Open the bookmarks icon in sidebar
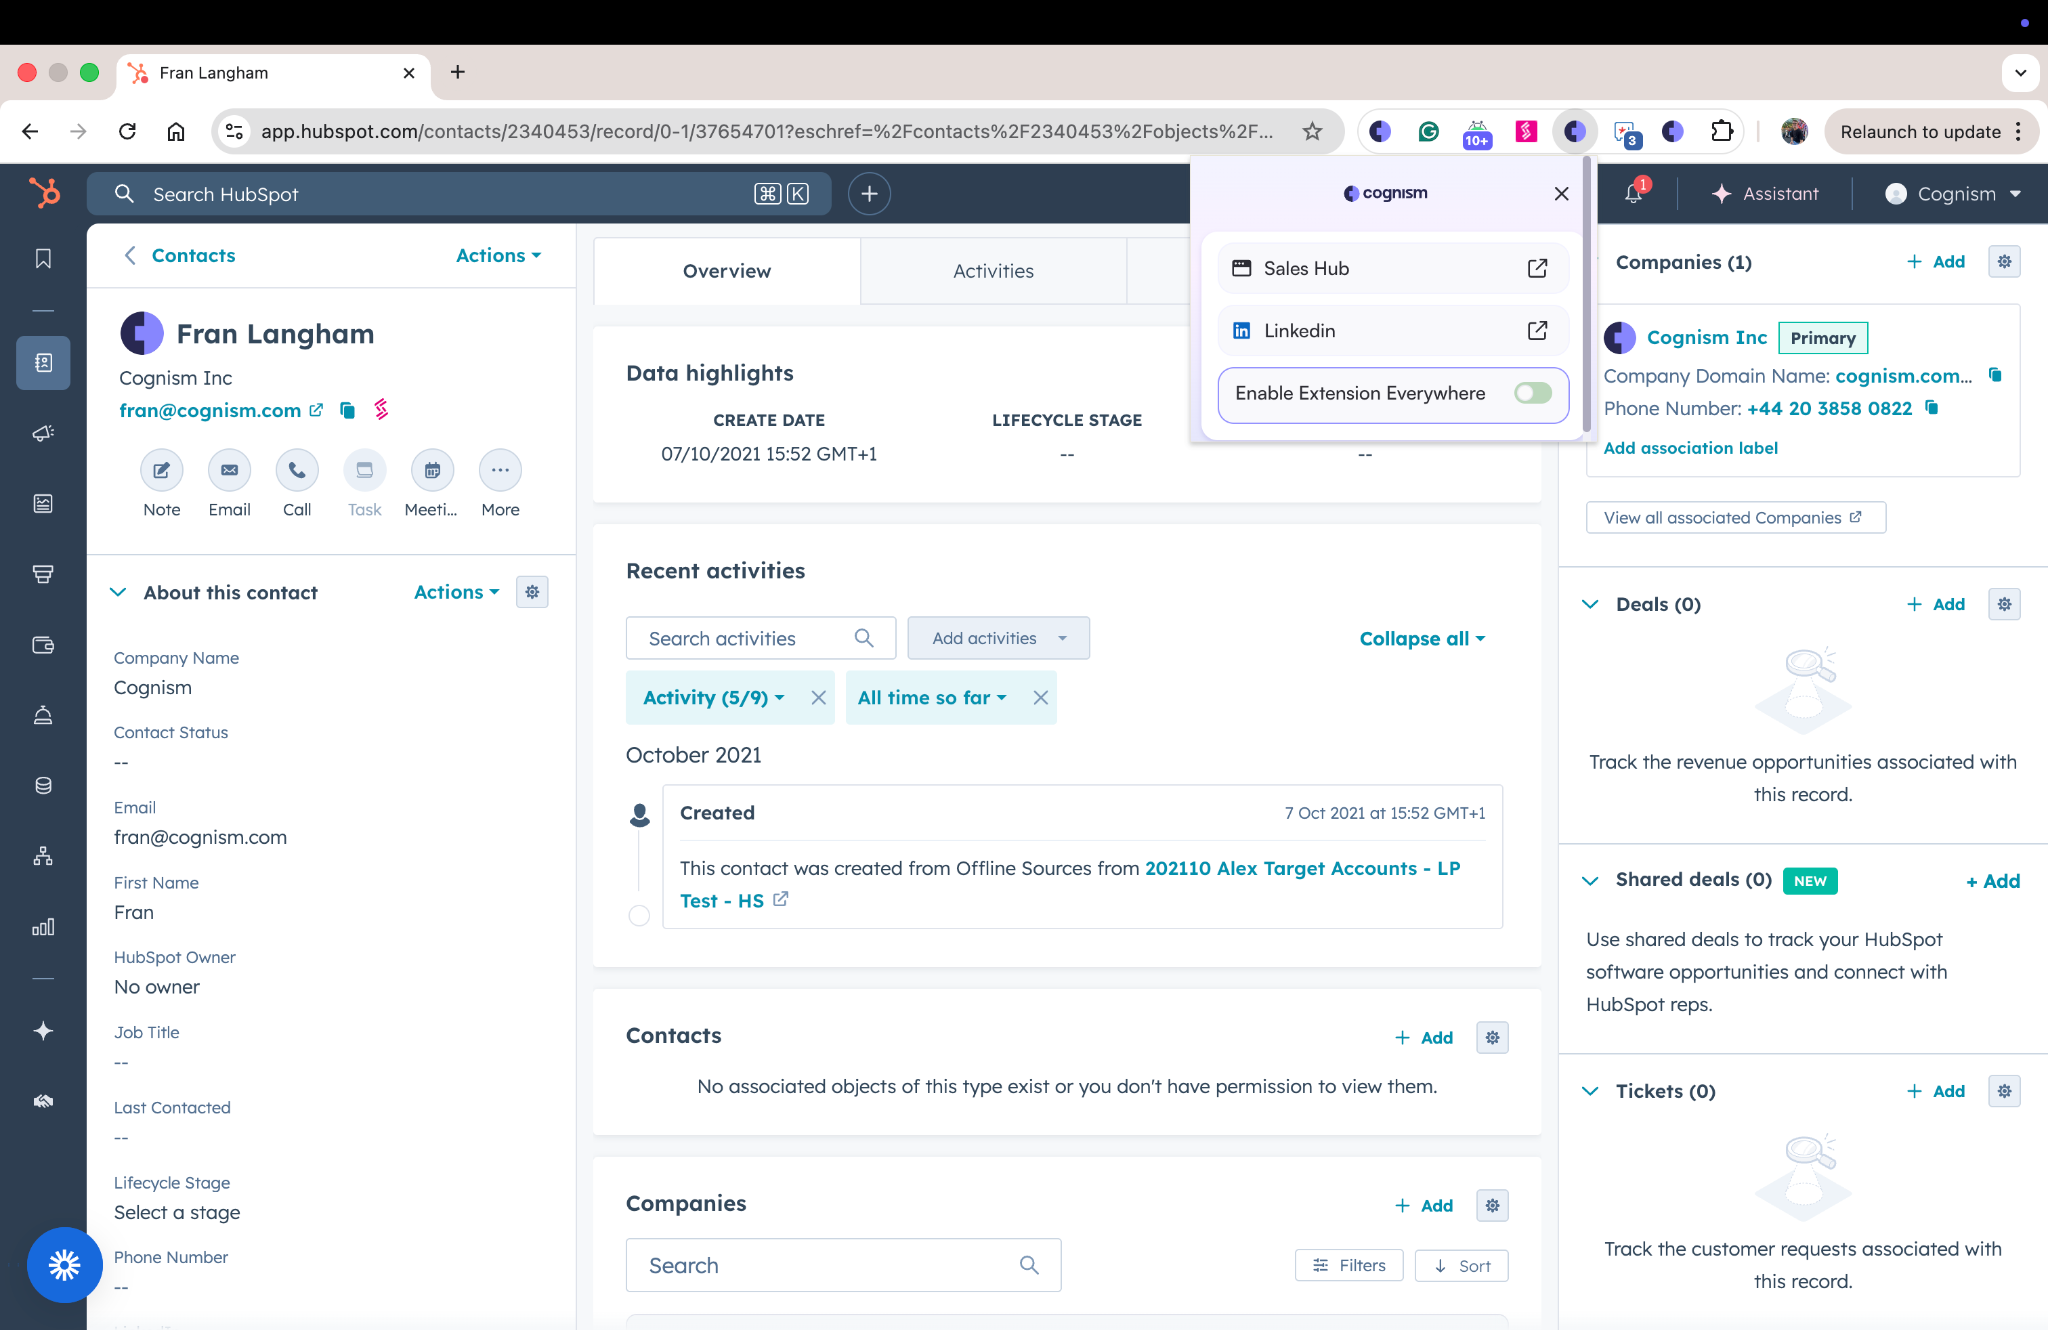2048x1330 pixels. tap(43, 259)
